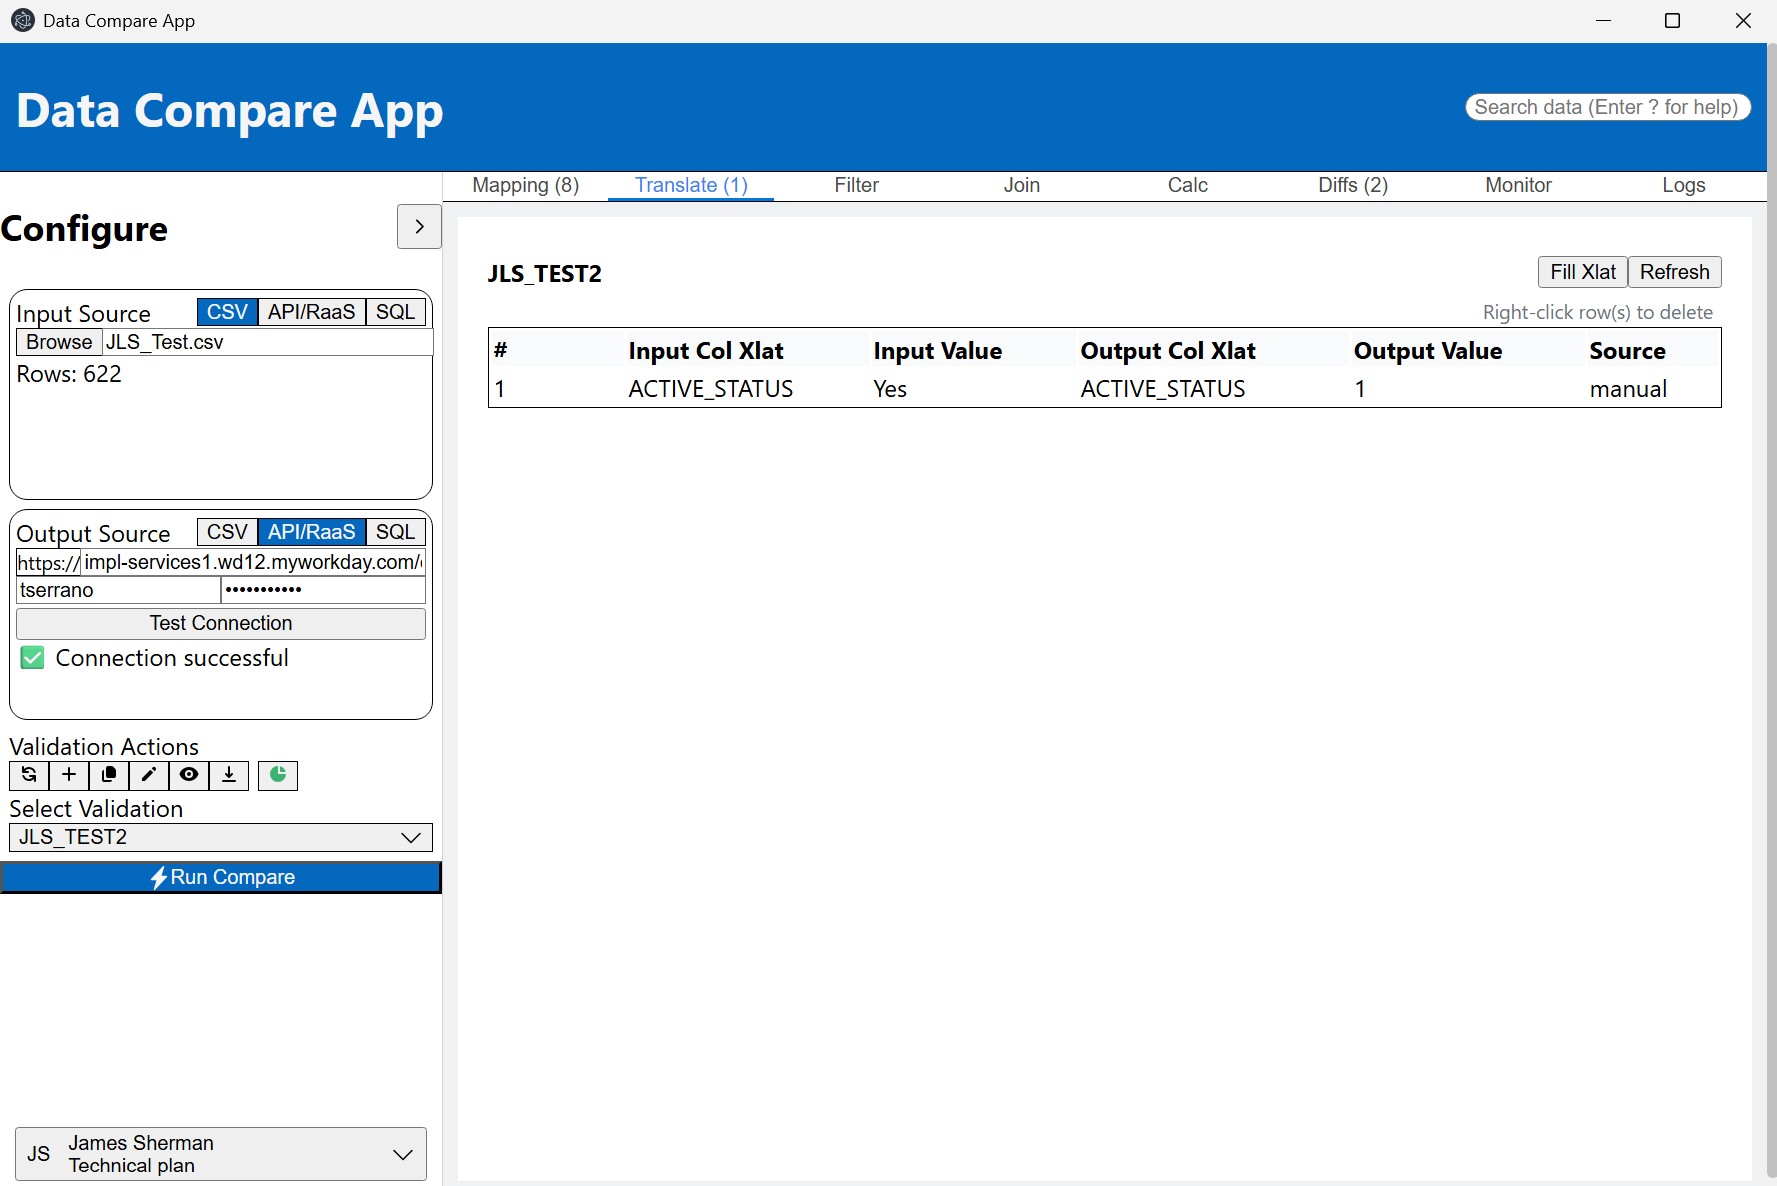
Task: Click the Test Connection button
Action: pos(221,623)
